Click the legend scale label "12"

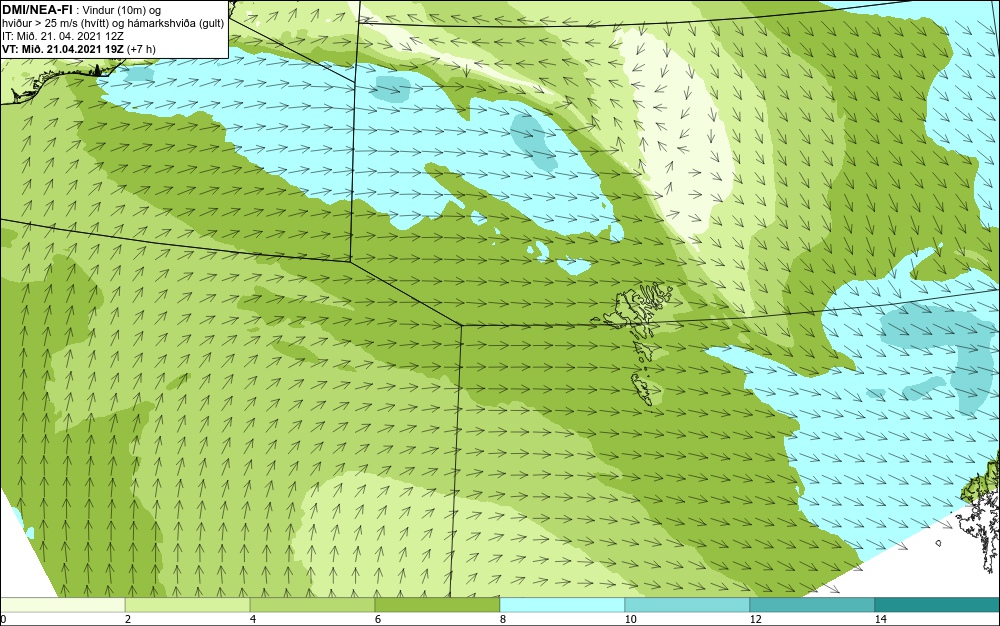pyautogui.click(x=755, y=620)
